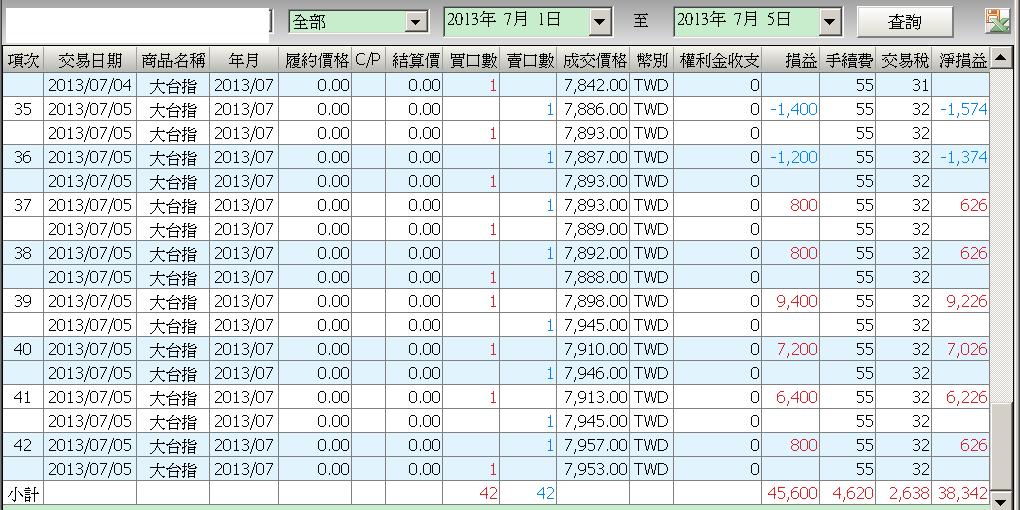The width and height of the screenshot is (1020, 510).
Task: Click the -1,400 loss value
Action: [x=794, y=109]
